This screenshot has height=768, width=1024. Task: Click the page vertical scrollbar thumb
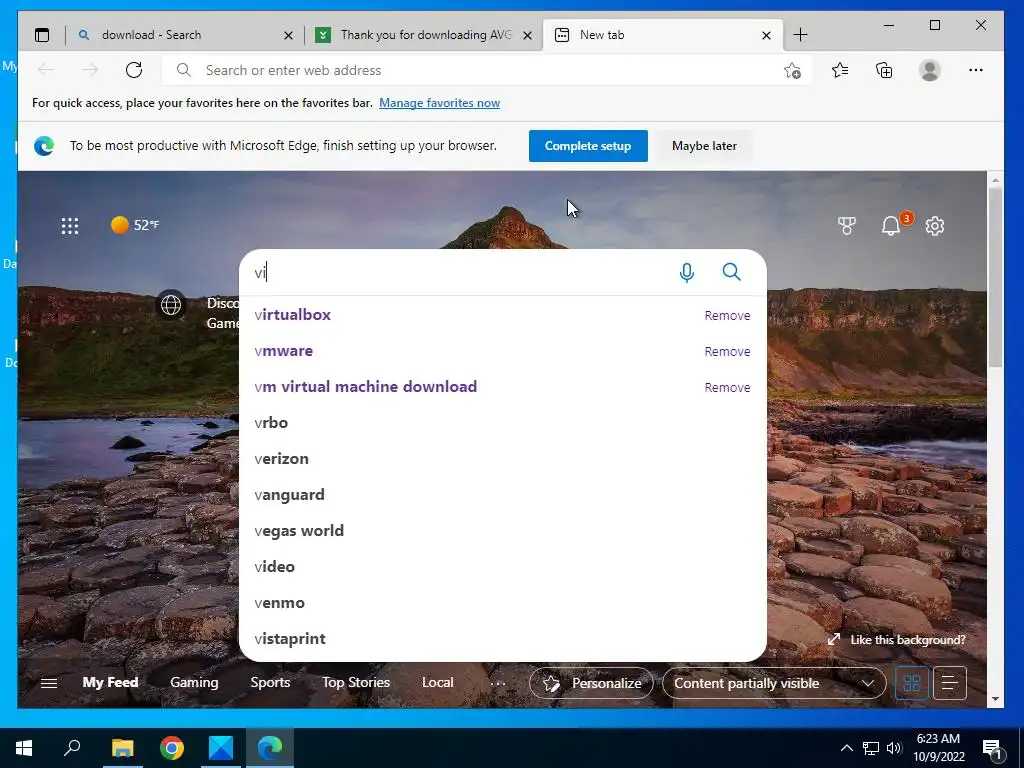point(995,277)
